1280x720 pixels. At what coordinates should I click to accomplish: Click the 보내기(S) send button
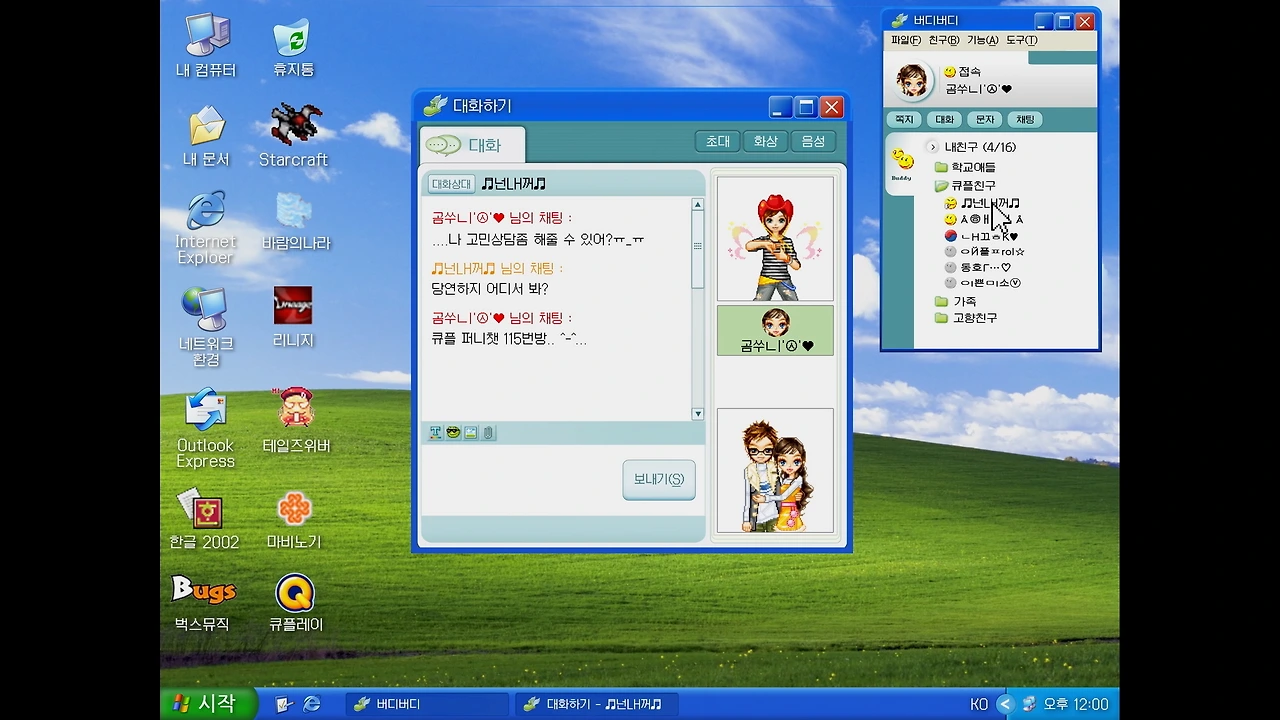(659, 480)
